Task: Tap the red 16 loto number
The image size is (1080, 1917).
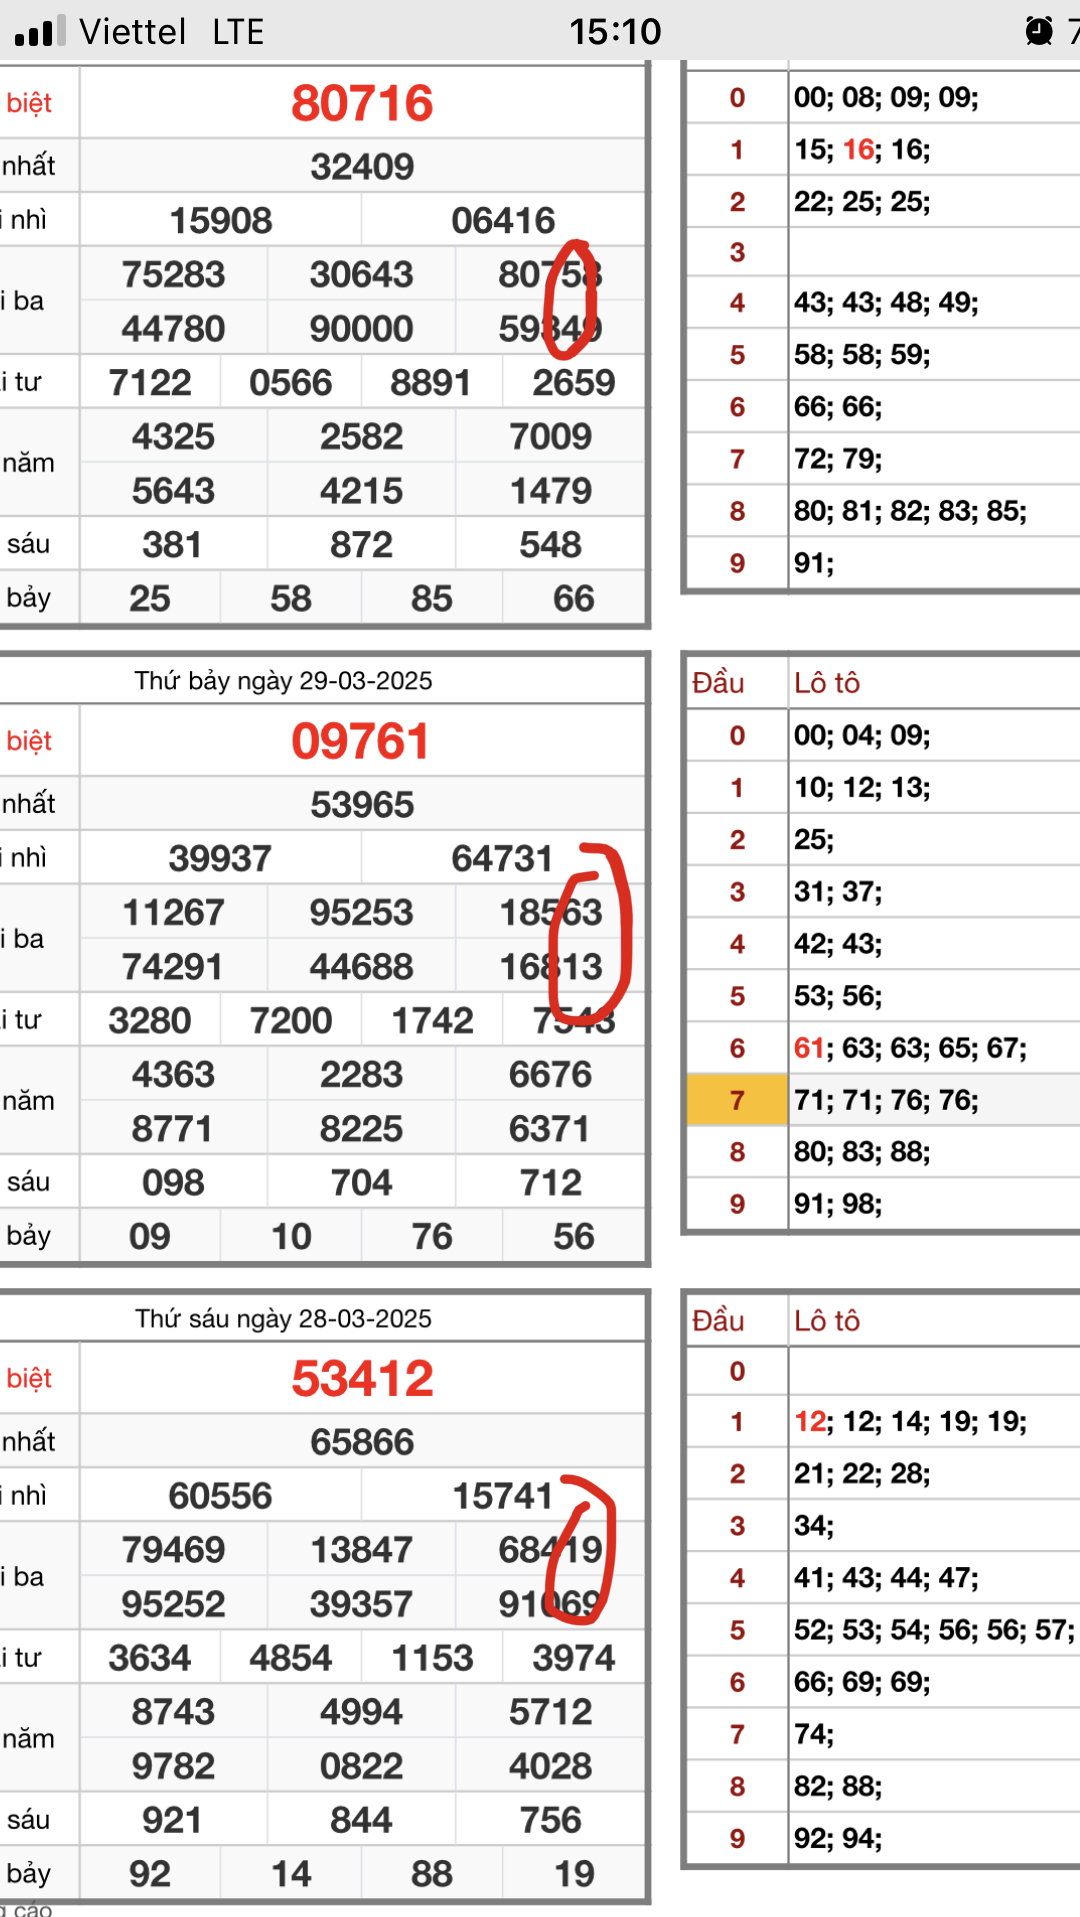Action: pos(858,150)
